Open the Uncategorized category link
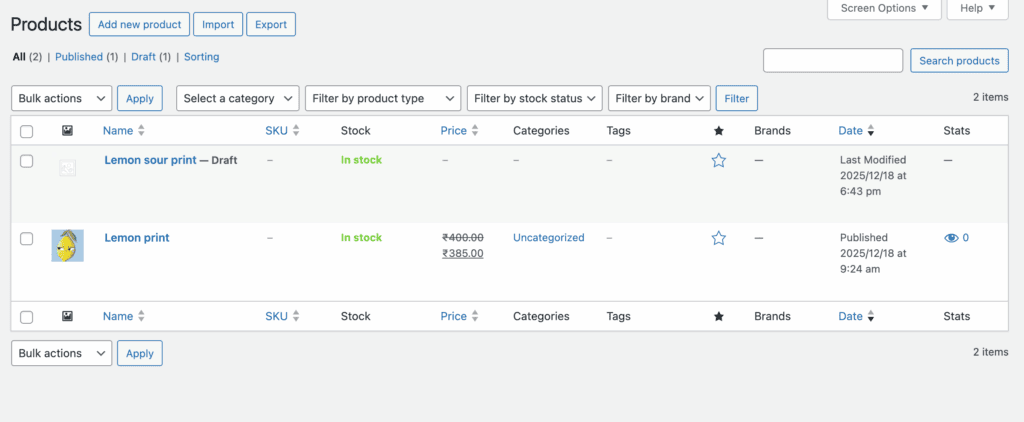The width and height of the screenshot is (1024, 422). [549, 238]
